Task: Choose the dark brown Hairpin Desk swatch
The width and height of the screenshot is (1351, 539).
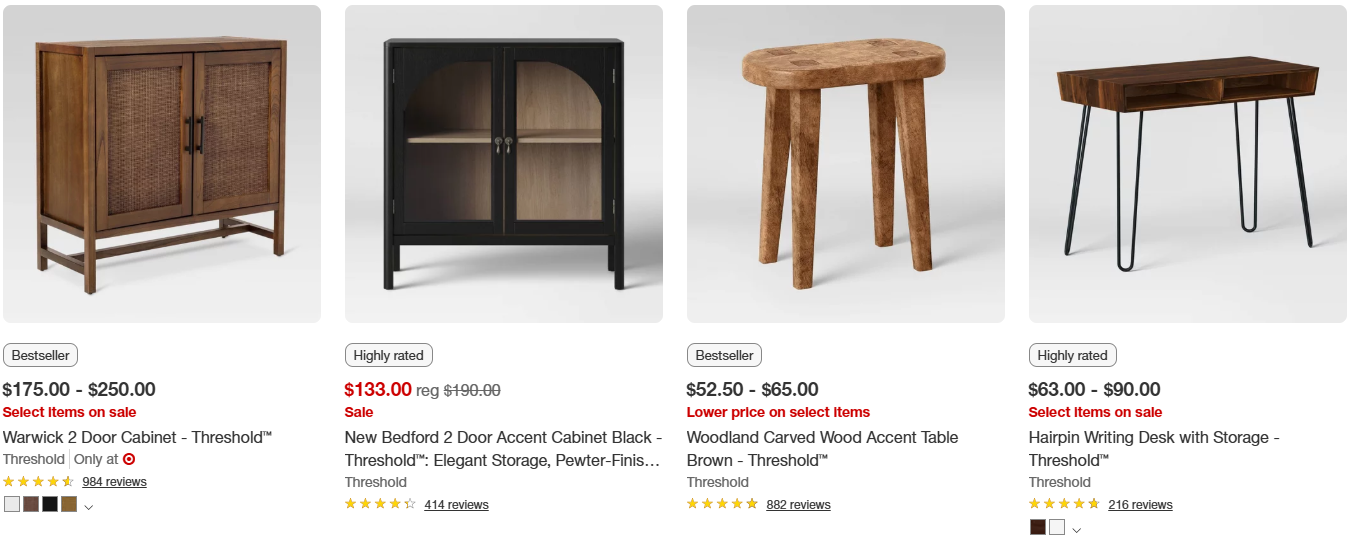Action: click(x=1038, y=527)
